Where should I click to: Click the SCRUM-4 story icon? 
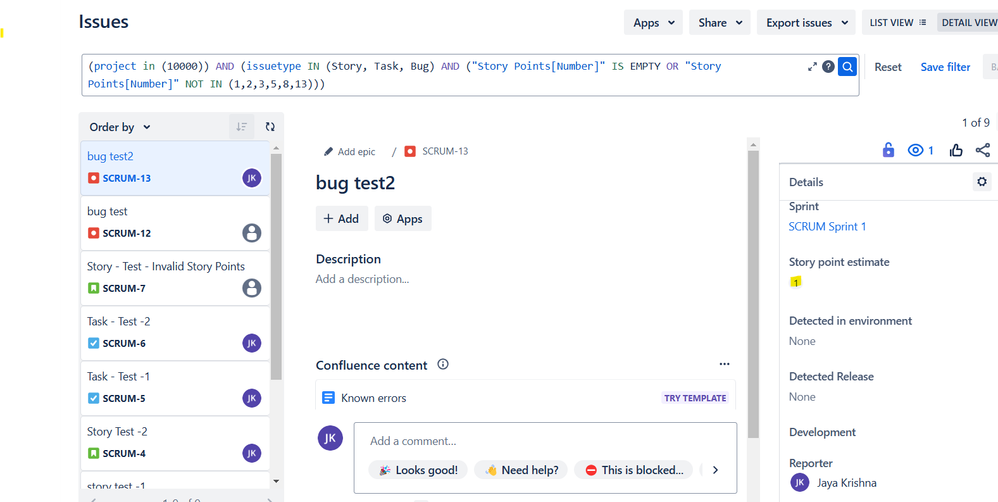(93, 454)
